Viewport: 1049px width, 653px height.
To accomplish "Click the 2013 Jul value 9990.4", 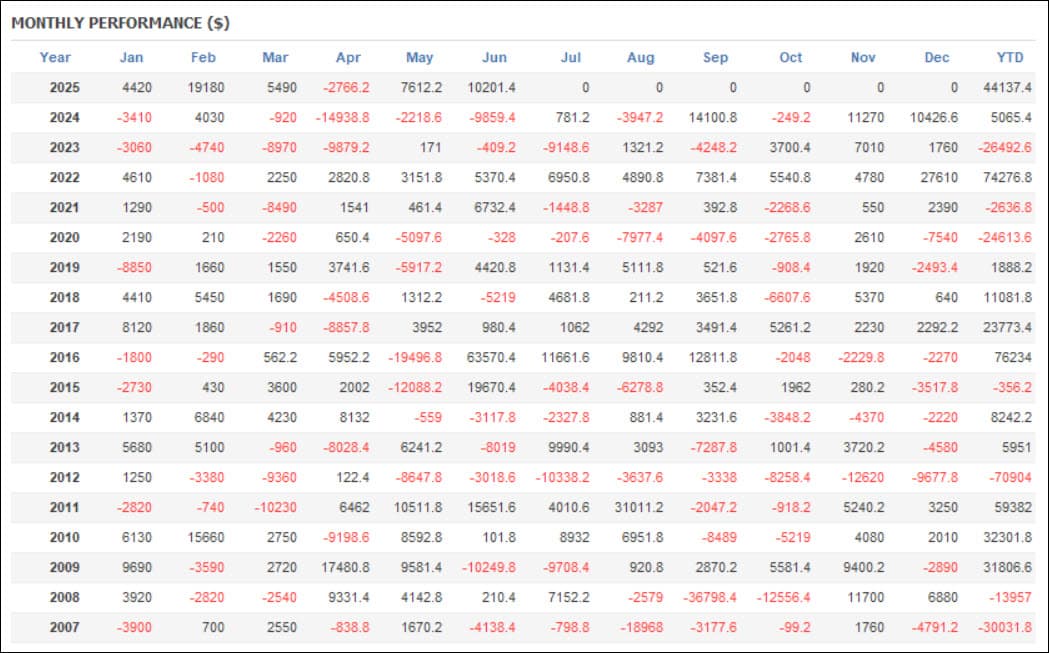I will pos(568,448).
